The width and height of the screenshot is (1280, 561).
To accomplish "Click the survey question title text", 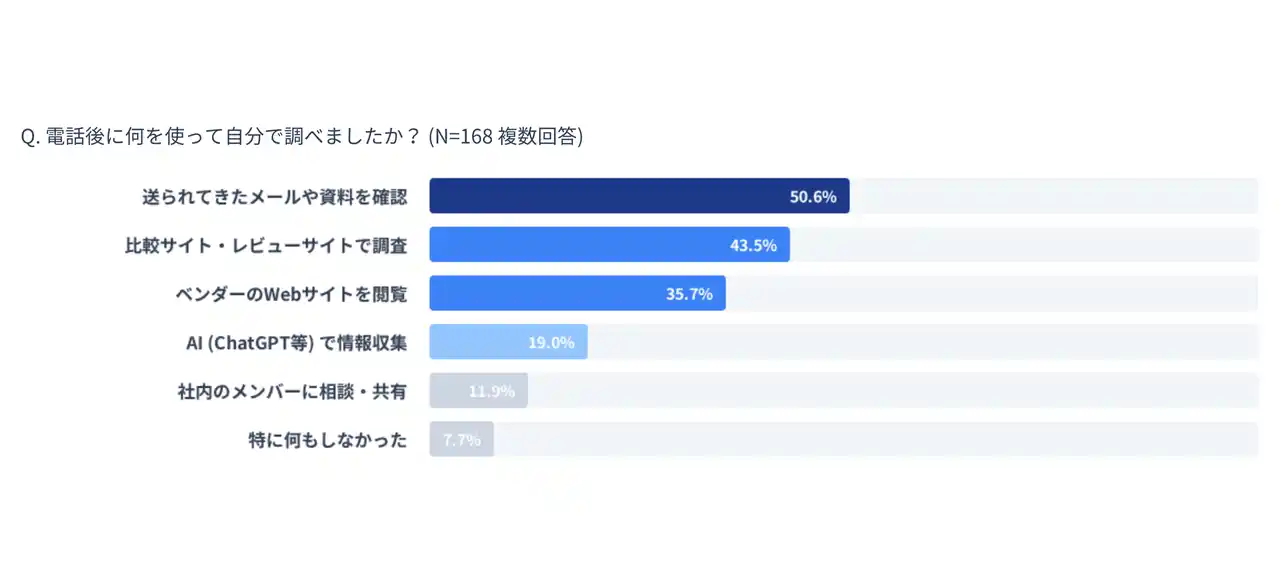I will point(220,137).
